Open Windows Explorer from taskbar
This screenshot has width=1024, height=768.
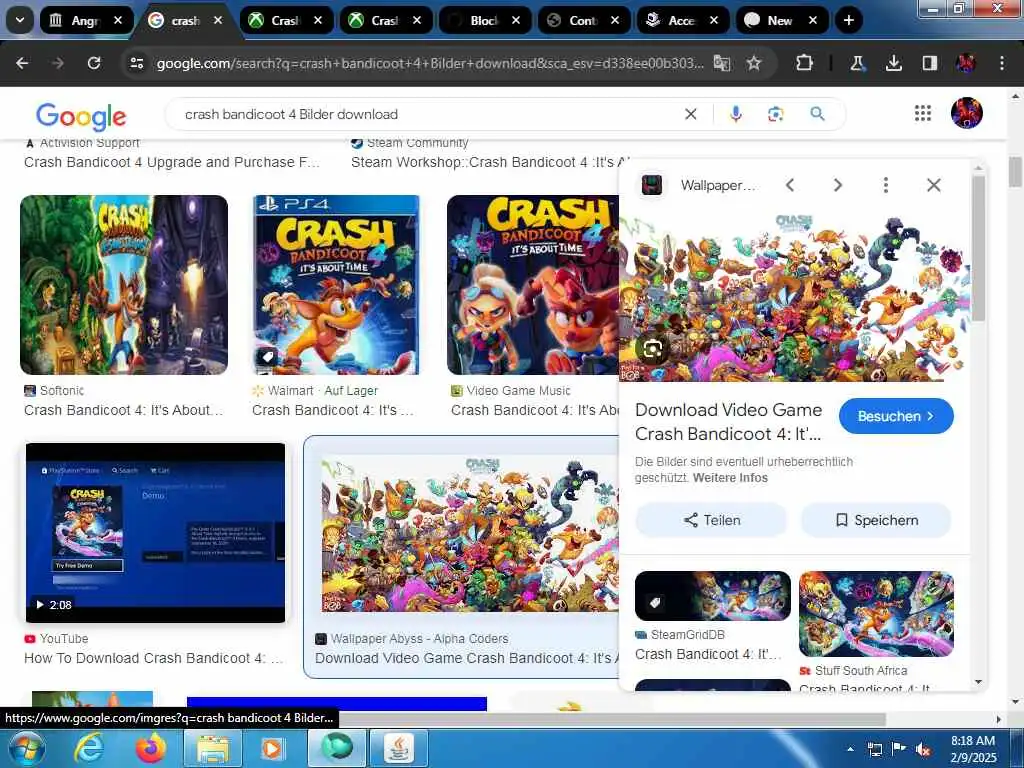tap(213, 748)
